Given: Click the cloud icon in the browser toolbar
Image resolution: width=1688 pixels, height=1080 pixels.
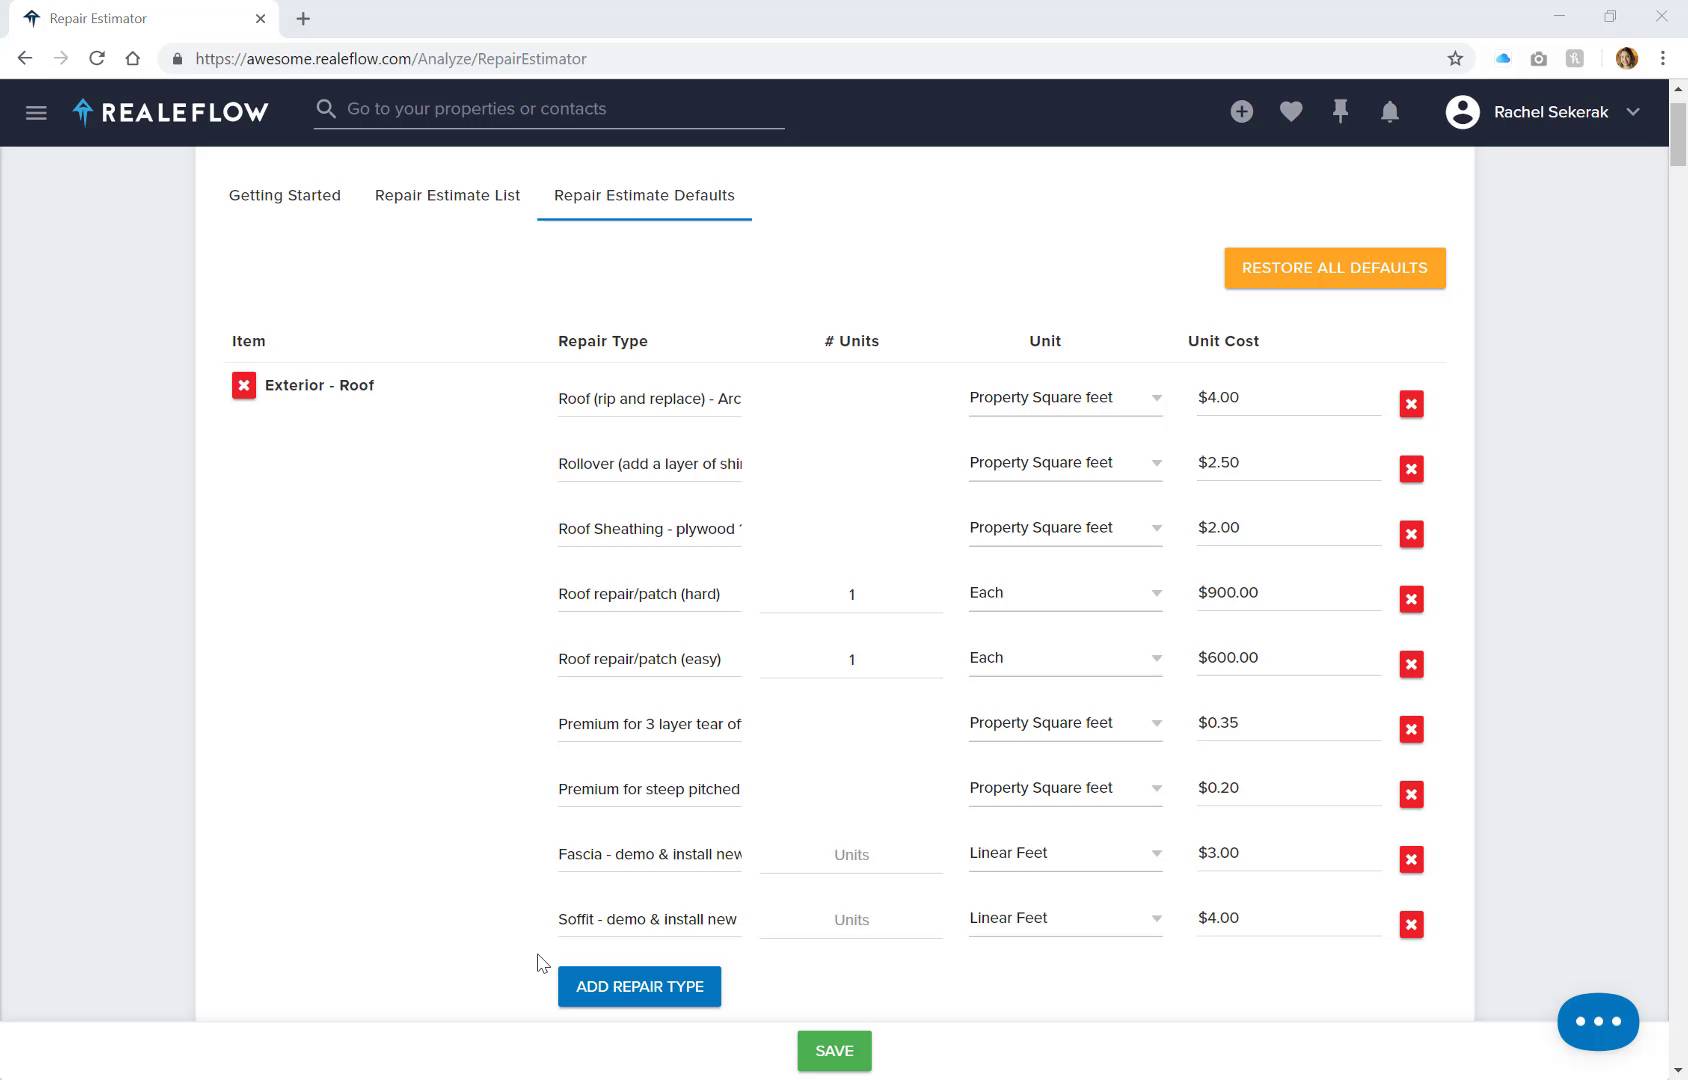Looking at the screenshot, I should (x=1503, y=58).
